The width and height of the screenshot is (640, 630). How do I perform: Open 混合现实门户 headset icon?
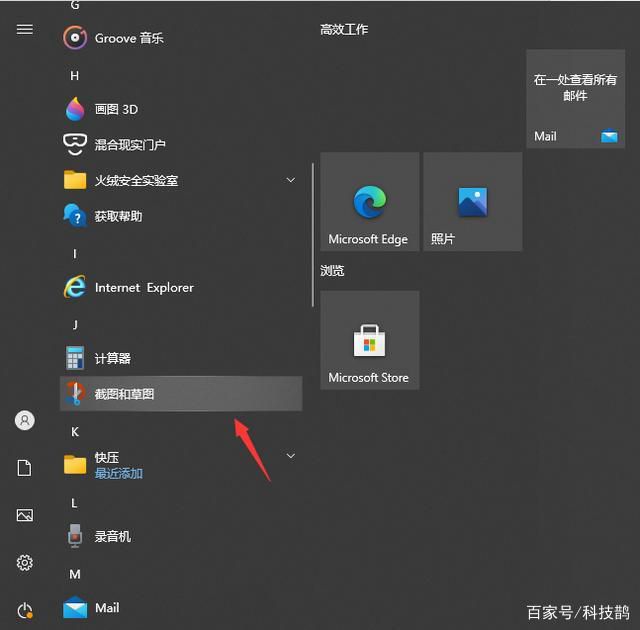(x=75, y=144)
